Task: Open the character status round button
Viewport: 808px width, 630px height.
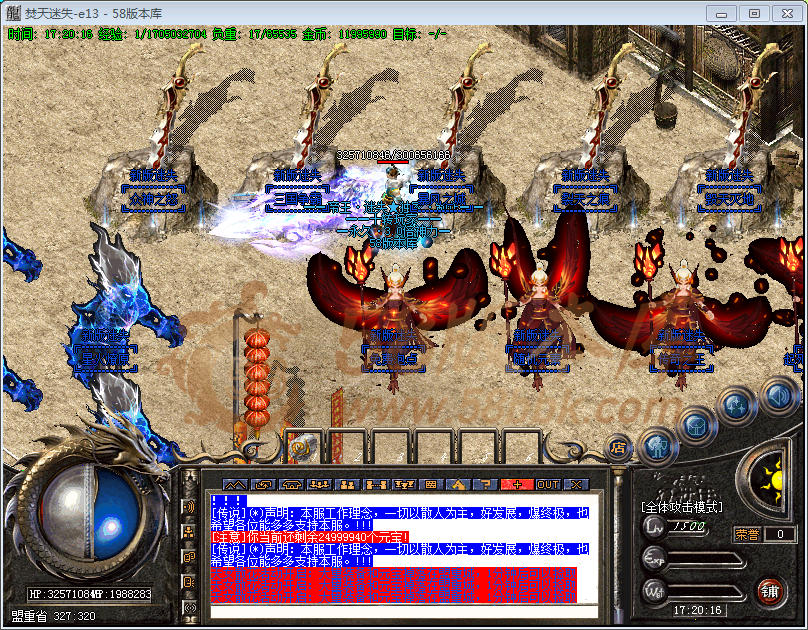Action: point(656,446)
